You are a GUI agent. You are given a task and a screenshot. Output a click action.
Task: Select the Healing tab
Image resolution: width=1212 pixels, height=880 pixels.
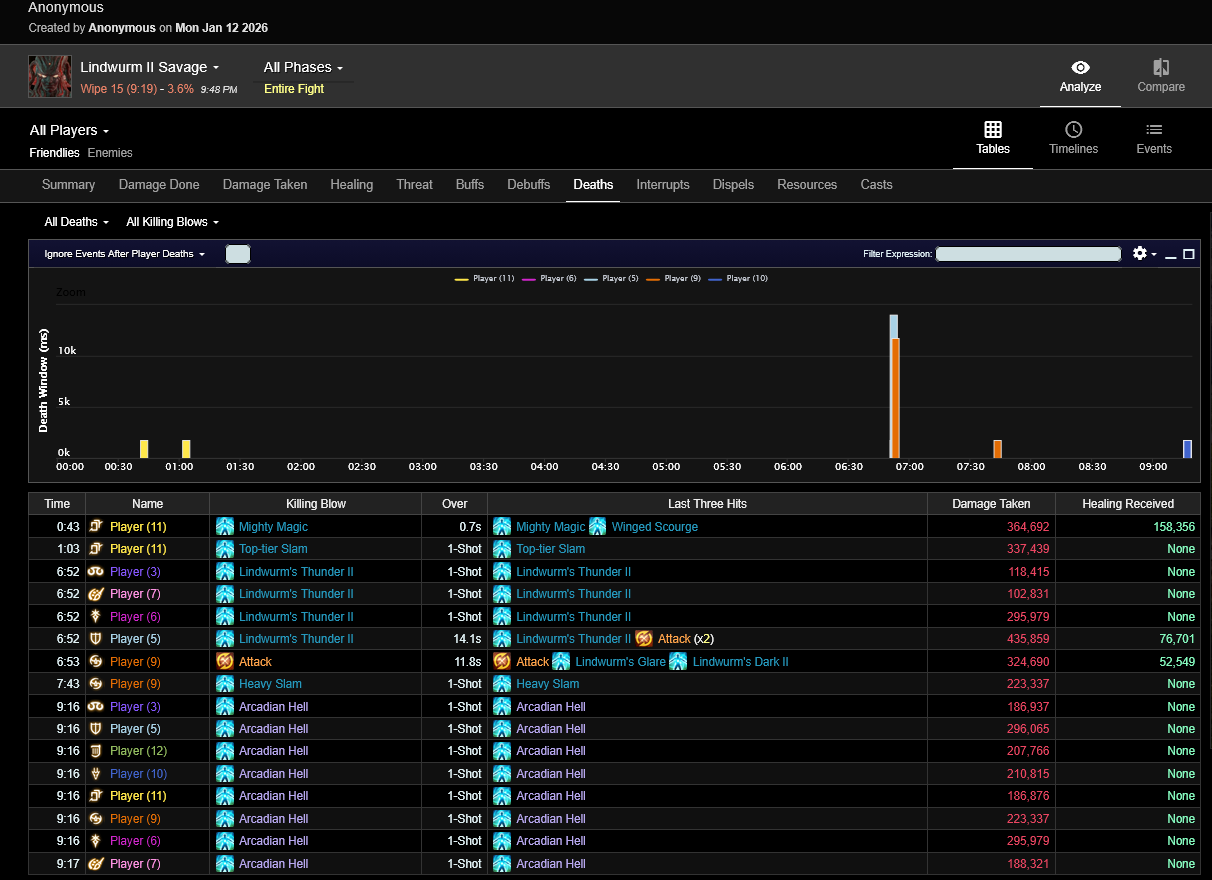(x=351, y=185)
